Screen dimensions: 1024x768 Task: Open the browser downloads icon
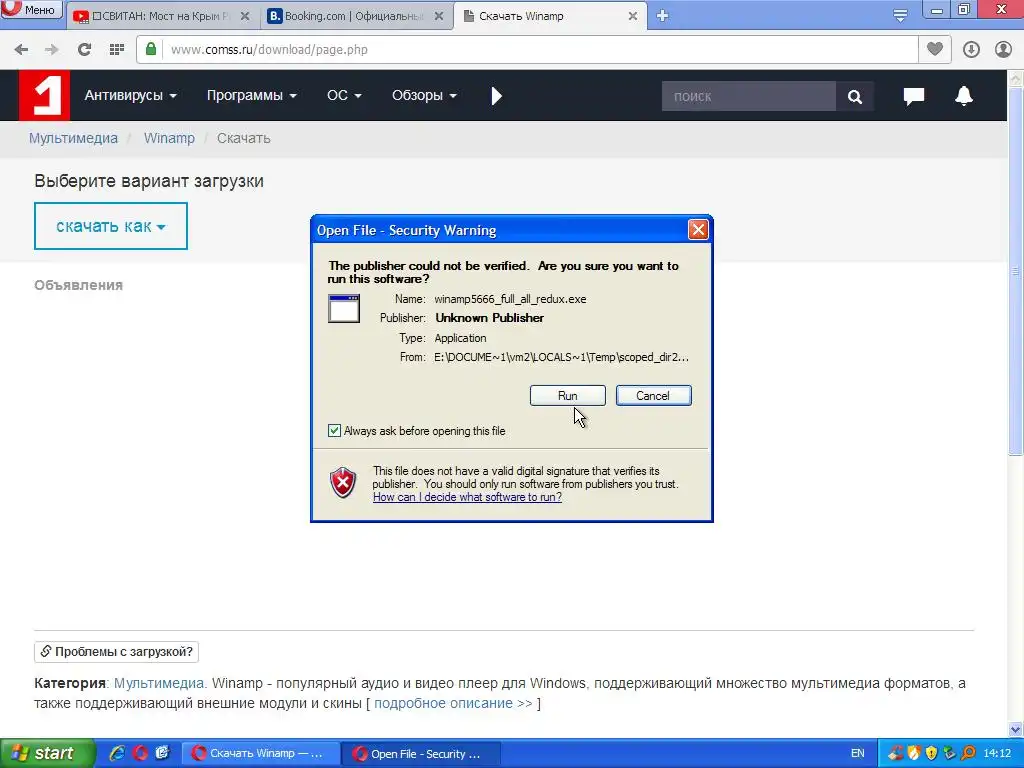(971, 50)
